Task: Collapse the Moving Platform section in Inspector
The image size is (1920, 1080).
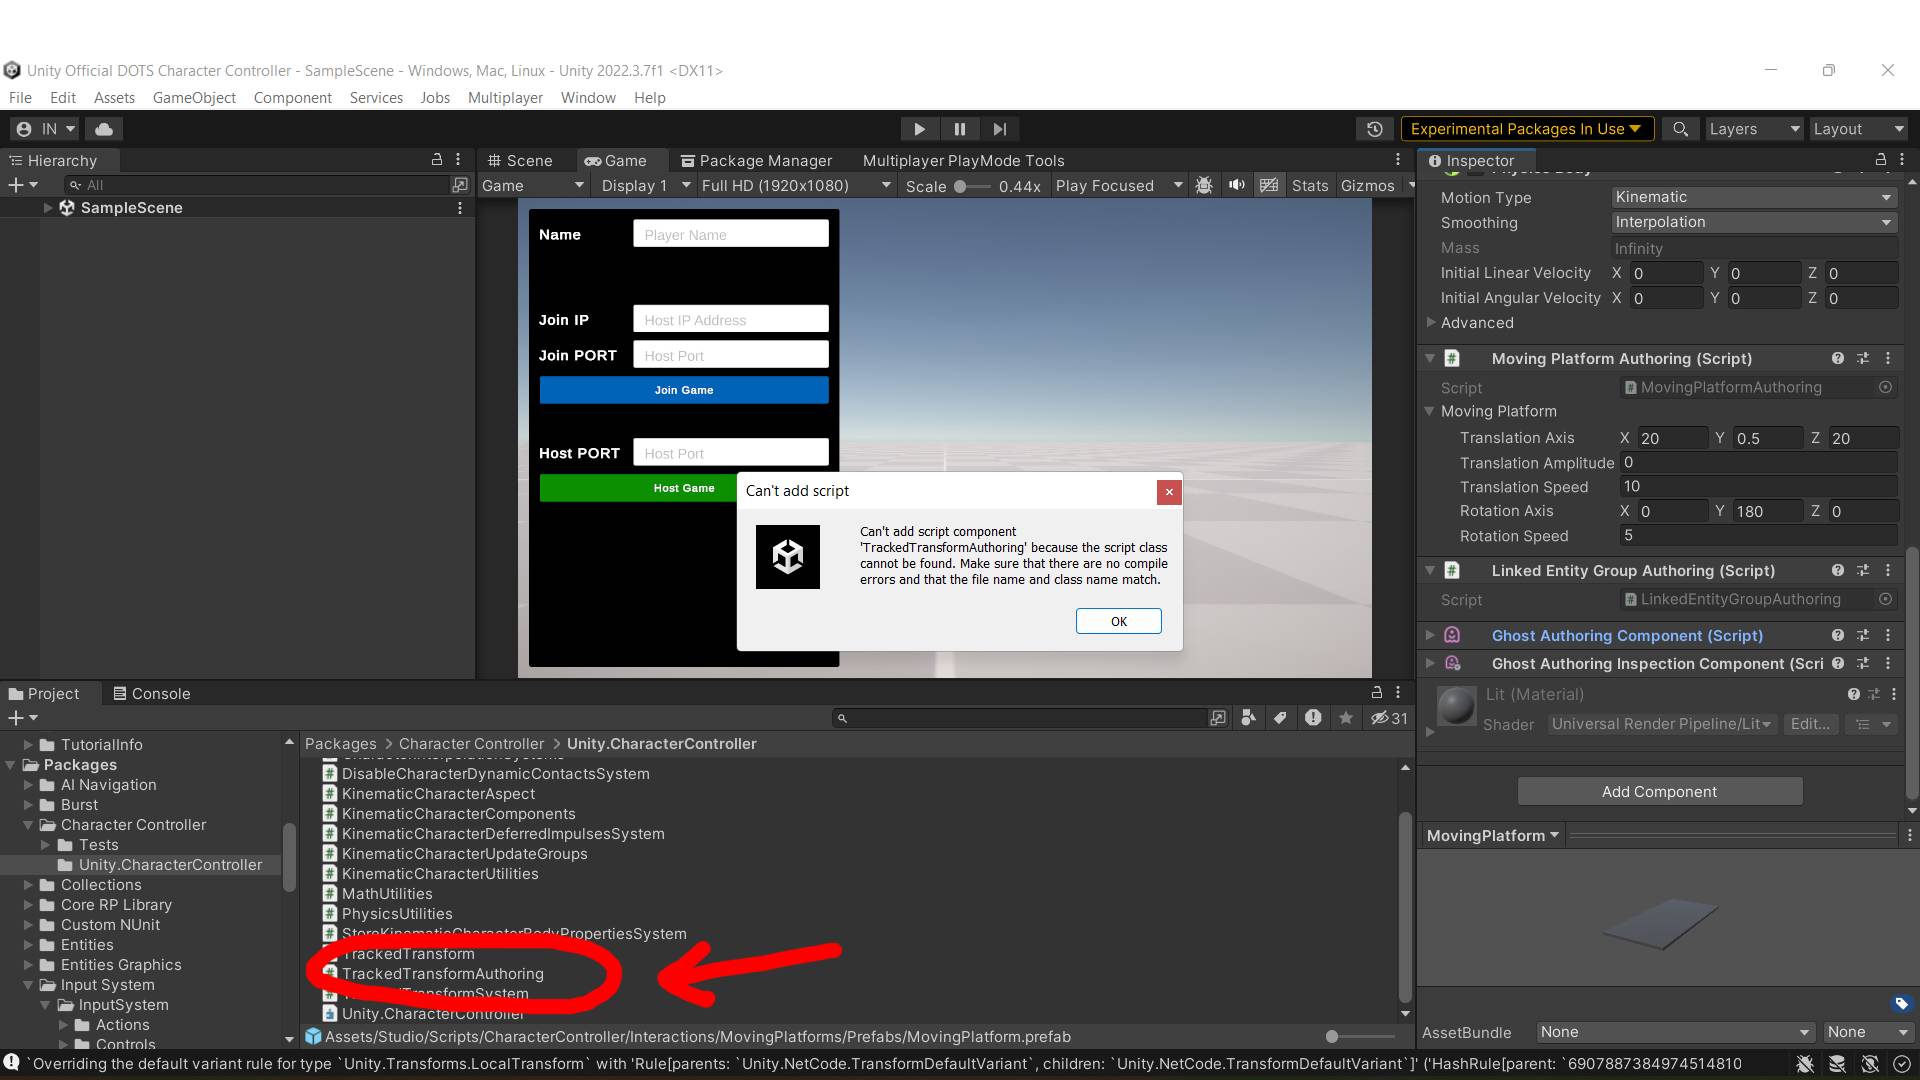Action: 1430,411
